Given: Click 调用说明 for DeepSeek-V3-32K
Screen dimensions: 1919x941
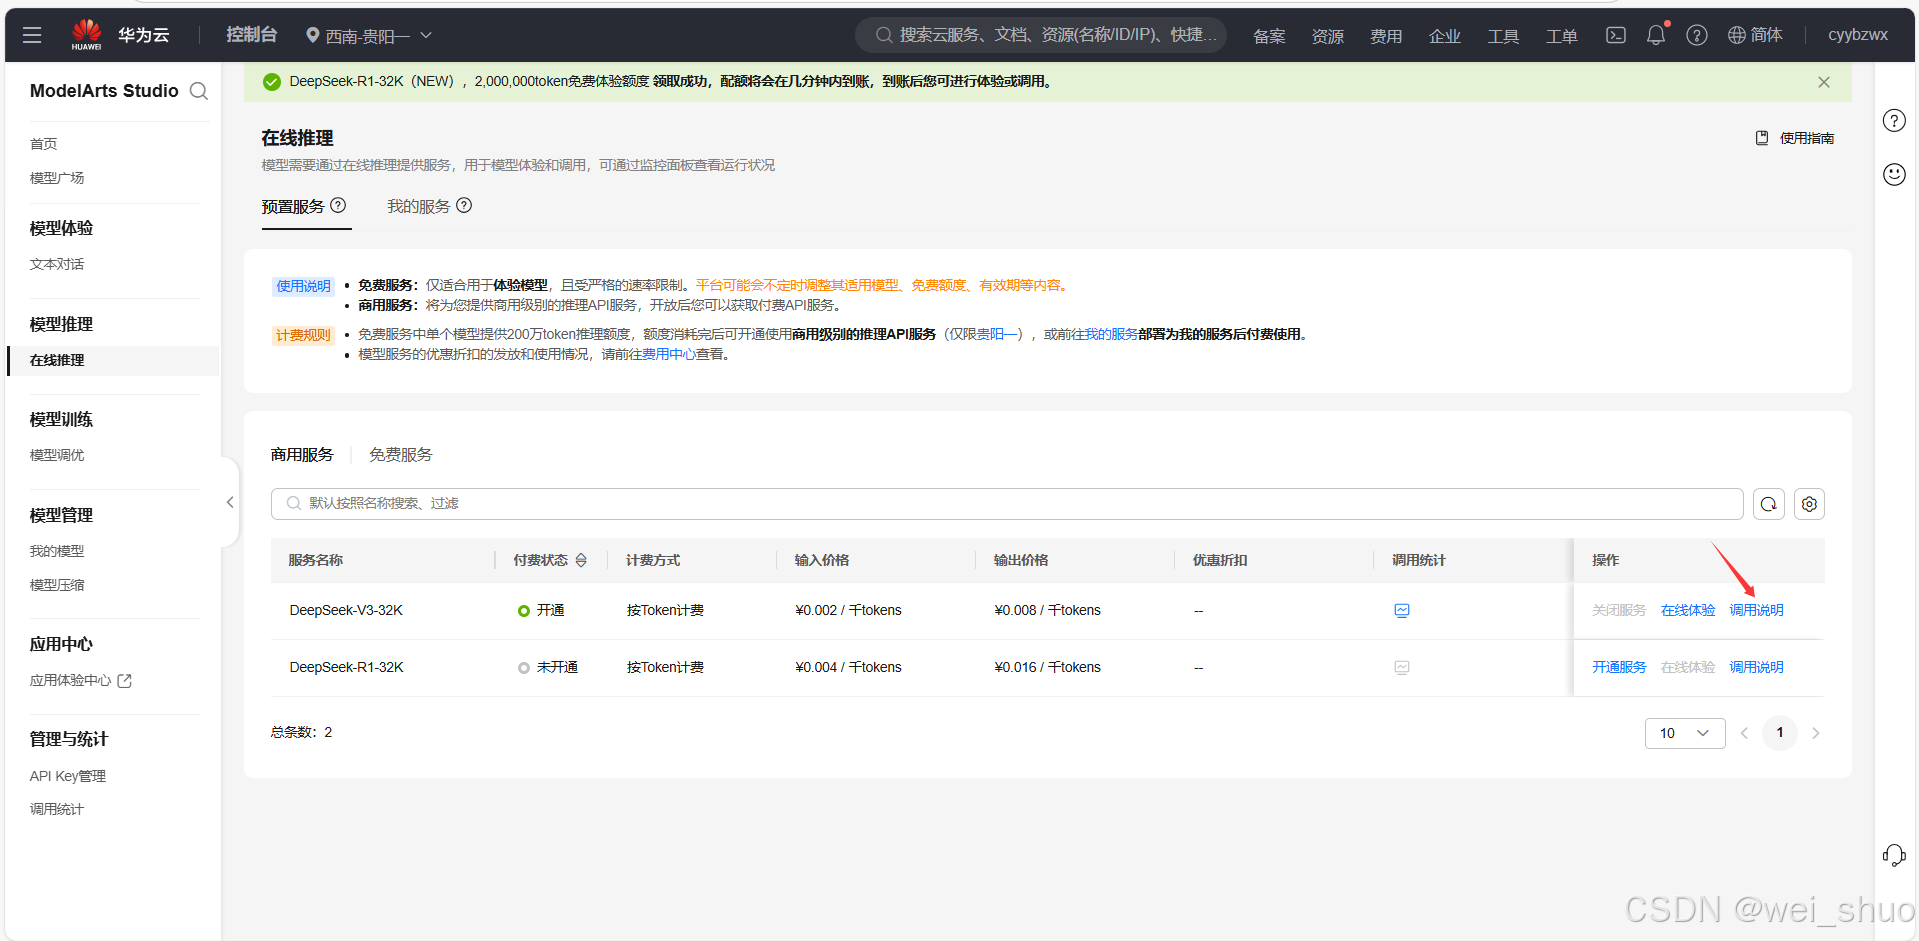Looking at the screenshot, I should pyautogui.click(x=1757, y=610).
